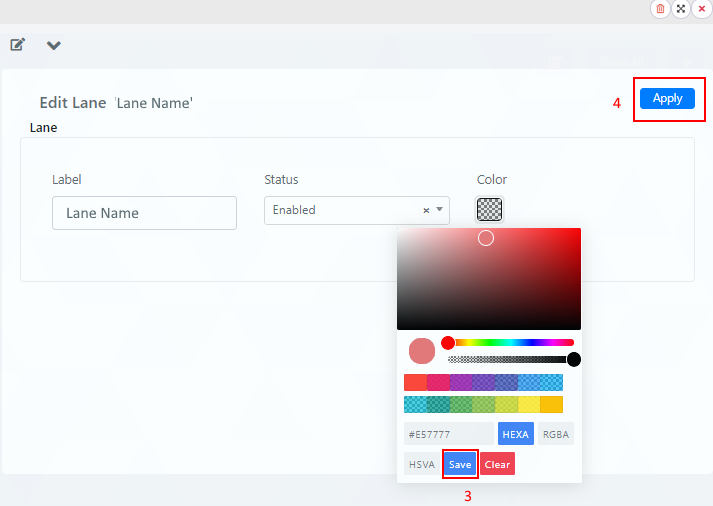Screen dimensions: 713x506
Task: Select the yellow preset swatch
Action: [x=529, y=404]
